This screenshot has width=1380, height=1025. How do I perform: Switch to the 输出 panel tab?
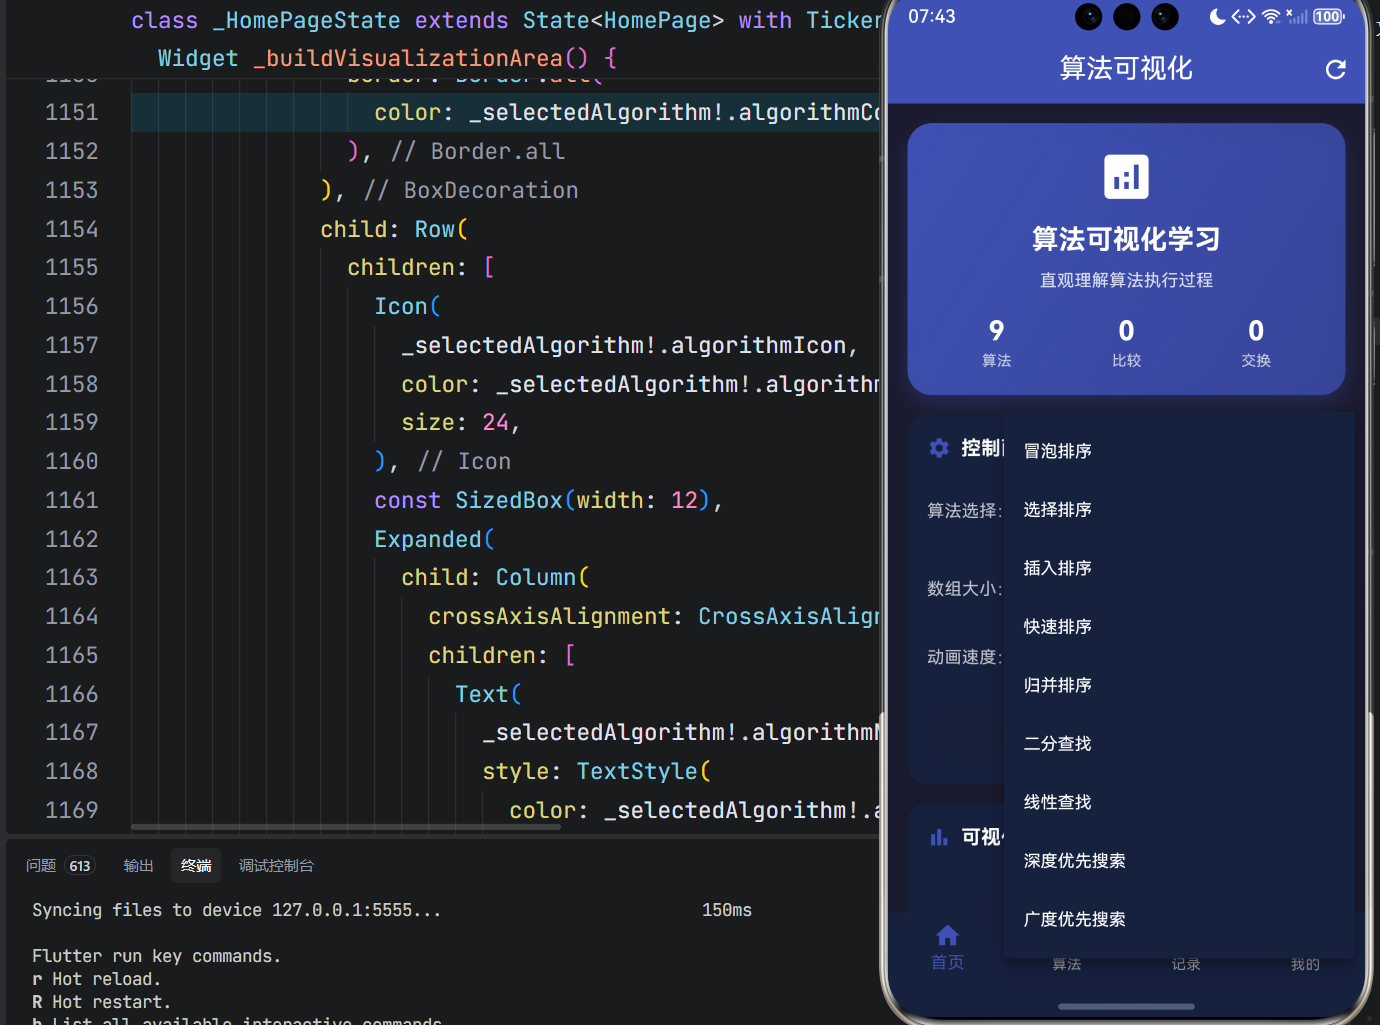click(138, 866)
